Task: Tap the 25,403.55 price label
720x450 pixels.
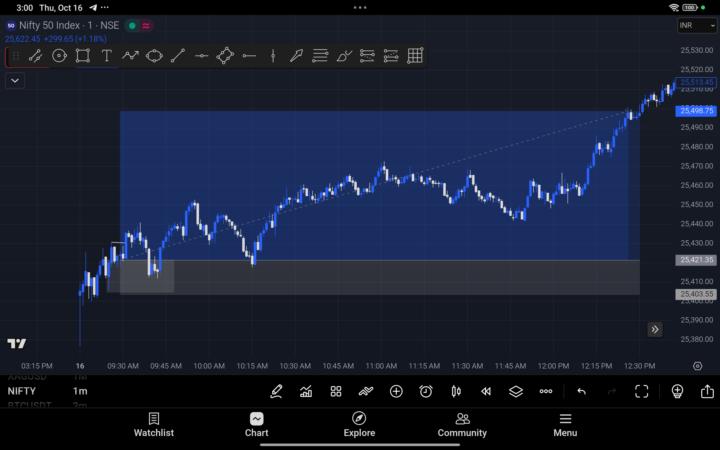Action: [696, 294]
